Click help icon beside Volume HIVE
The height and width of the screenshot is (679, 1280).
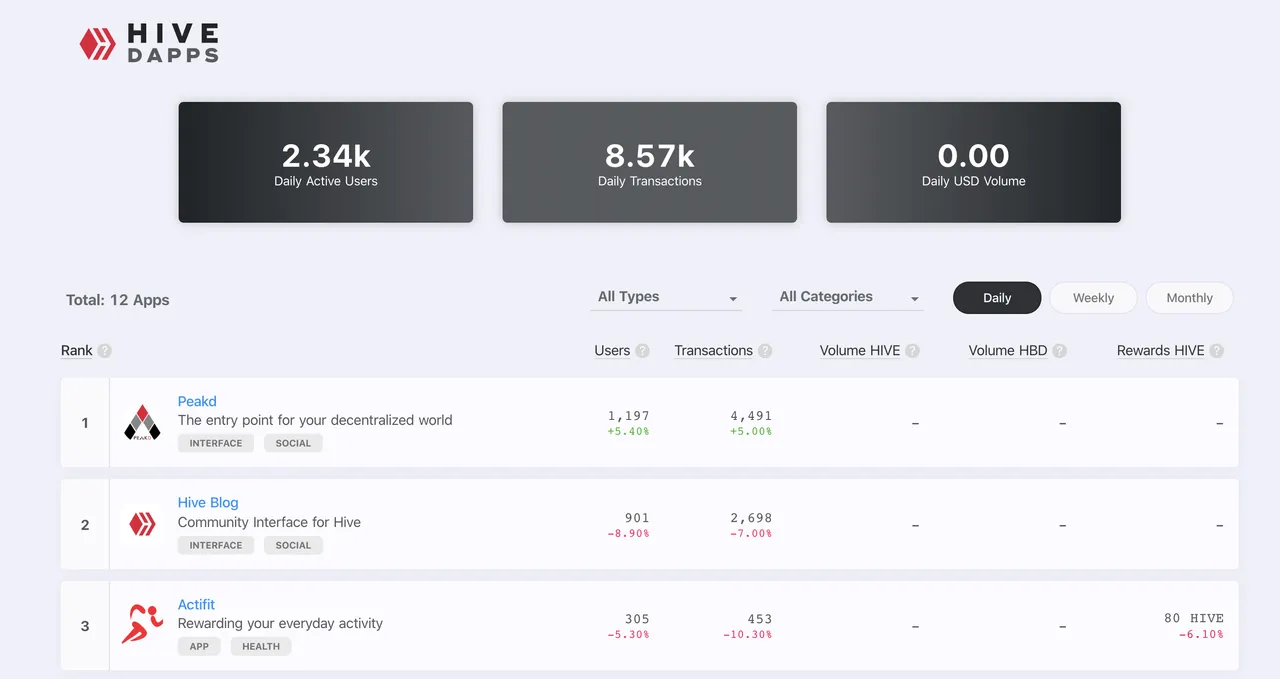click(912, 351)
